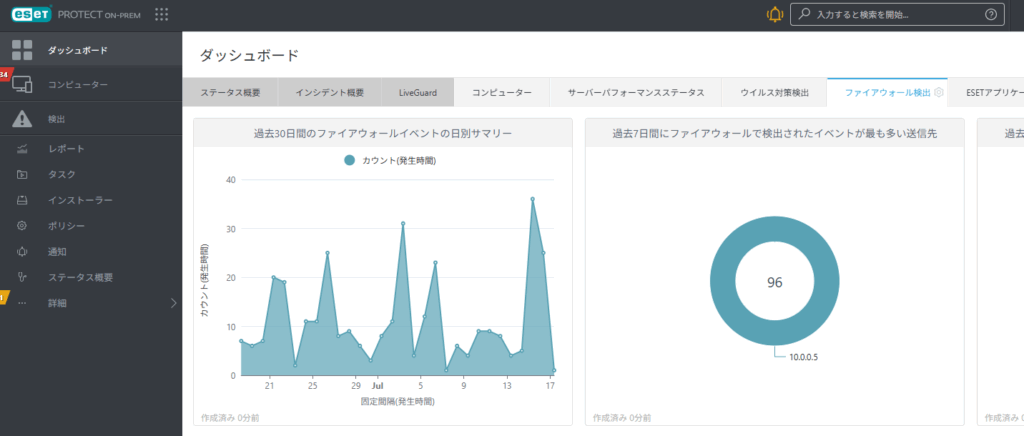
Task: Open 検出 via the warning triangle icon
Action: pyautogui.click(x=22, y=119)
